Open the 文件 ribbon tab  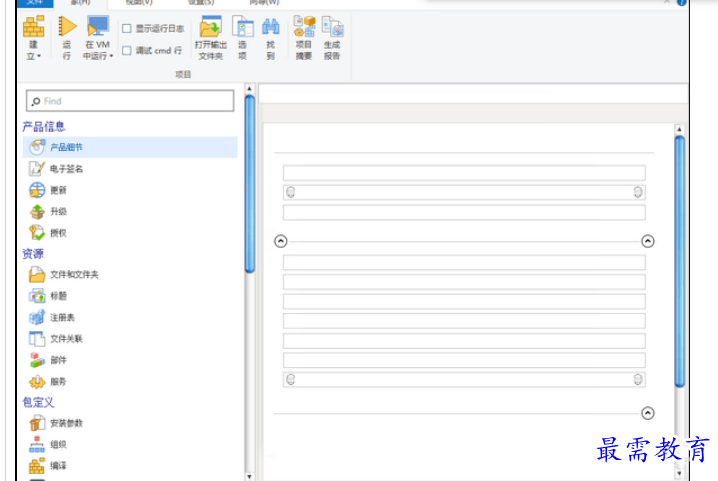tap(35, 3)
